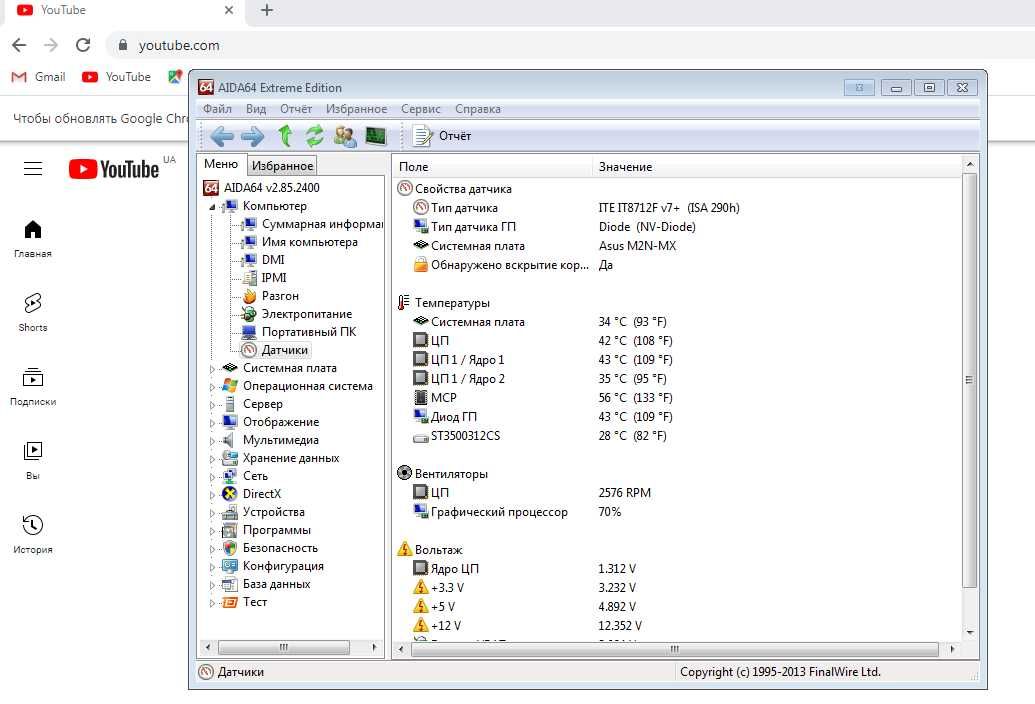Click the База данных icon in the tree
This screenshot has height=704, width=1035.
(230, 584)
